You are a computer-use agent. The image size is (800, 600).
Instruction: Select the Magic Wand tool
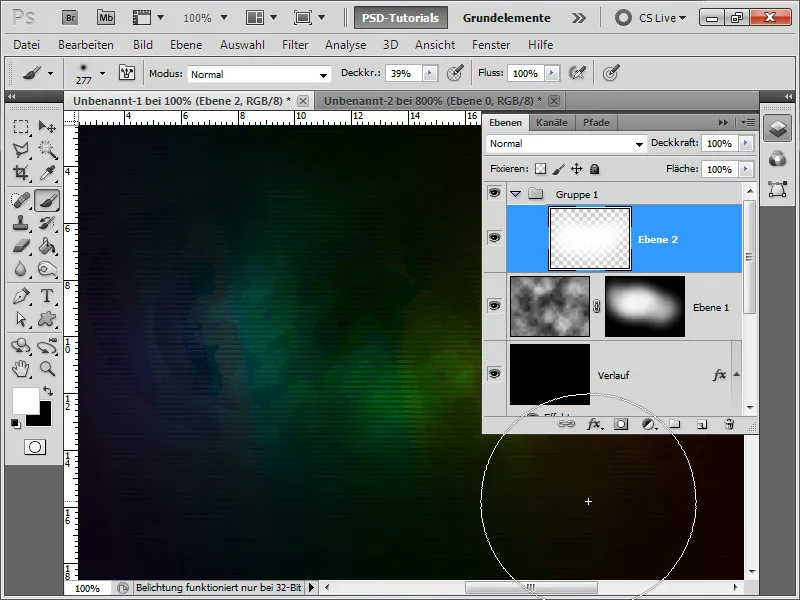coord(47,149)
